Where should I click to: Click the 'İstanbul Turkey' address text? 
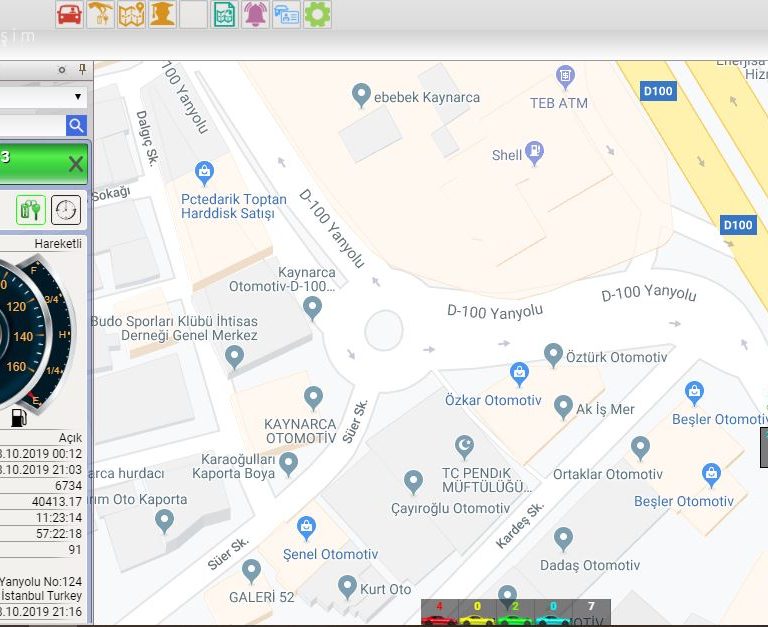tap(42, 596)
